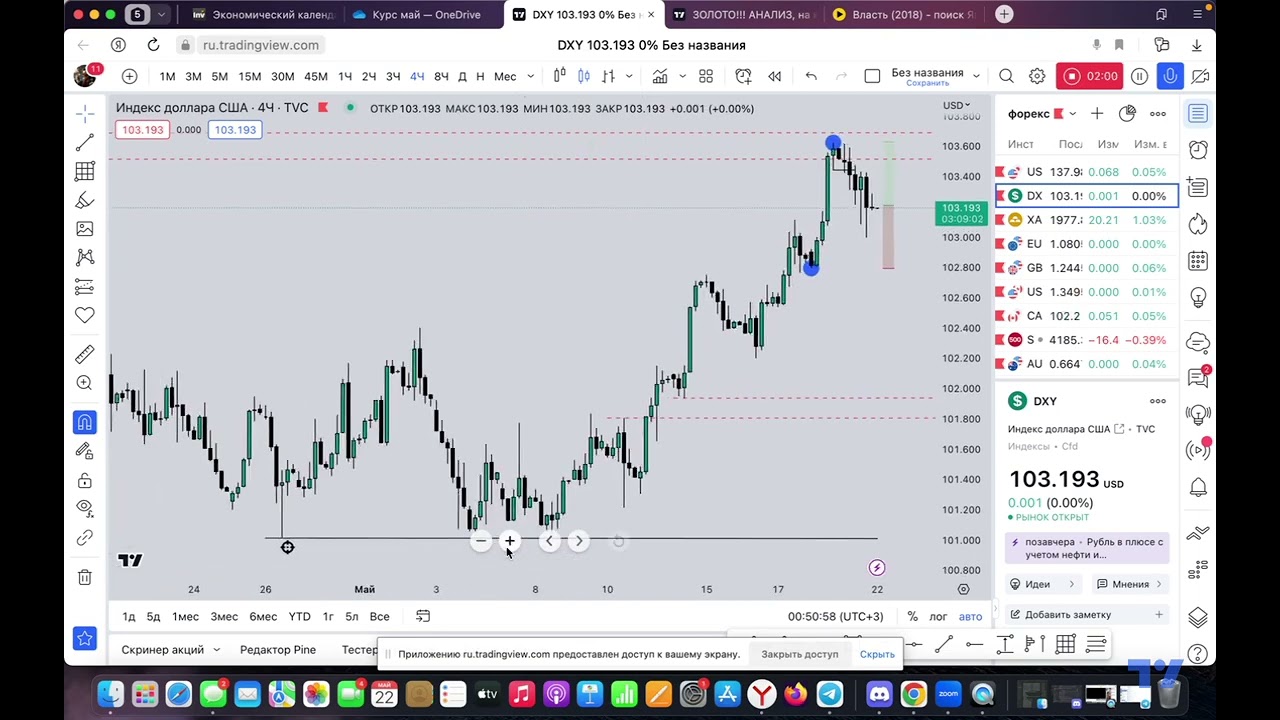Click Закрыть доступ stop sharing button
The image size is (1280, 720).
pyautogui.click(x=800, y=654)
